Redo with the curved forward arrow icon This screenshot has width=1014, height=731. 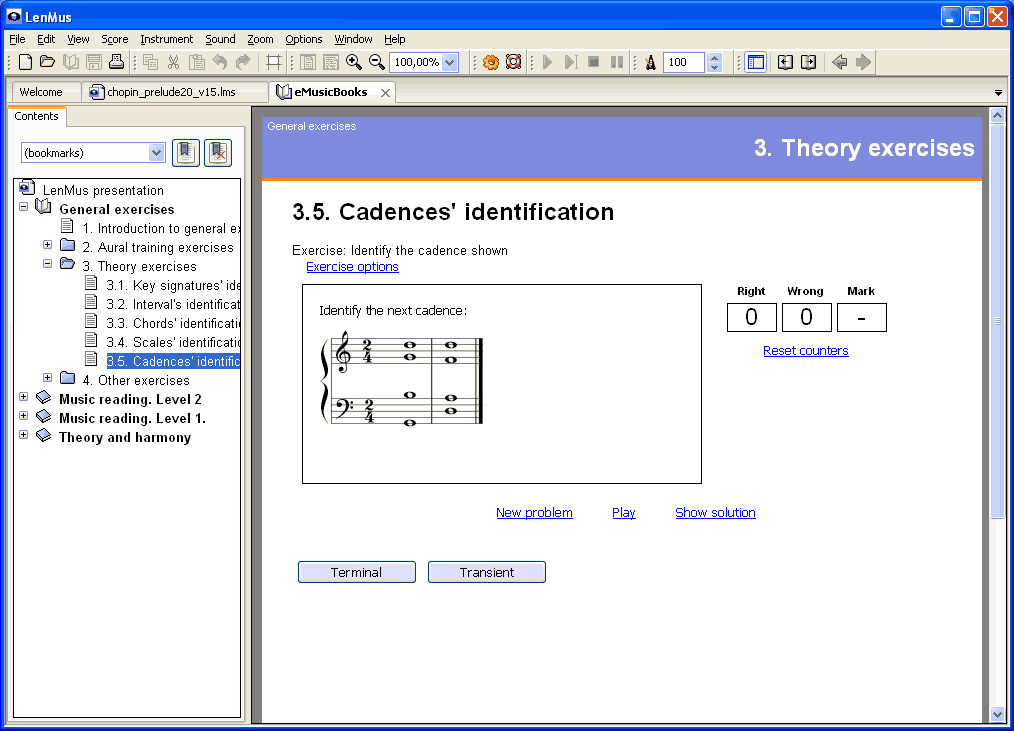[x=243, y=62]
